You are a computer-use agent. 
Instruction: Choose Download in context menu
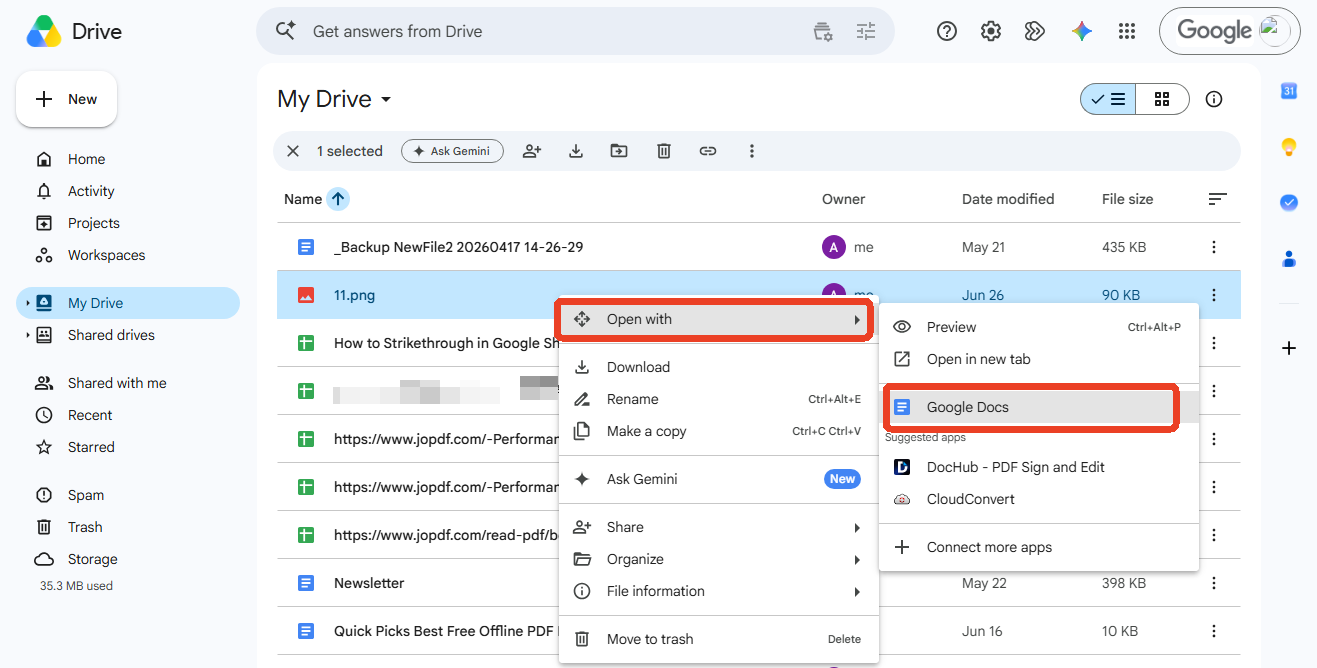(719, 367)
